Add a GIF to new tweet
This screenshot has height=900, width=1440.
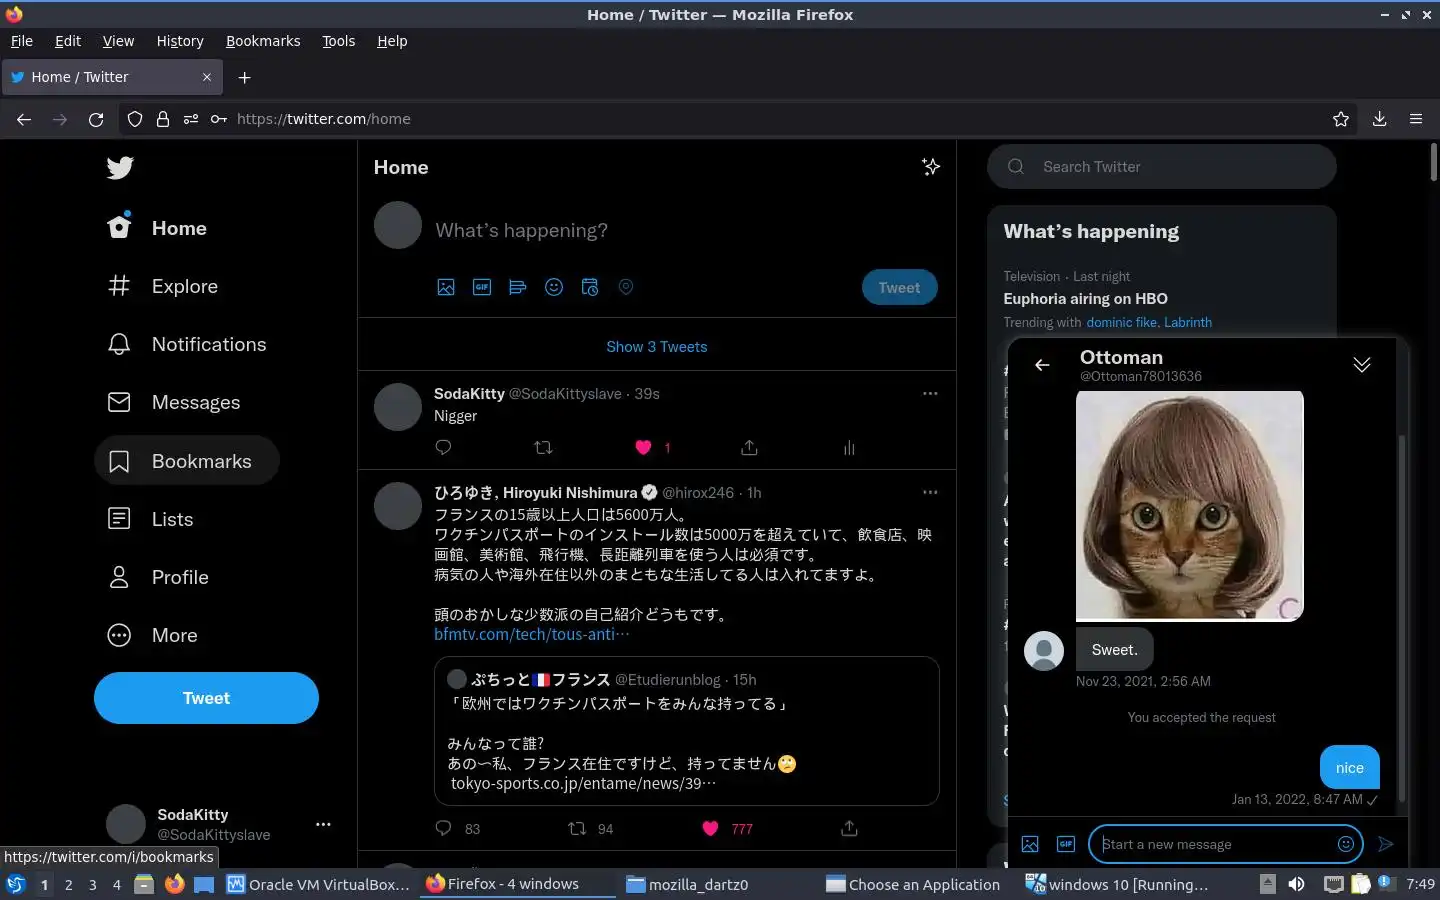482,287
